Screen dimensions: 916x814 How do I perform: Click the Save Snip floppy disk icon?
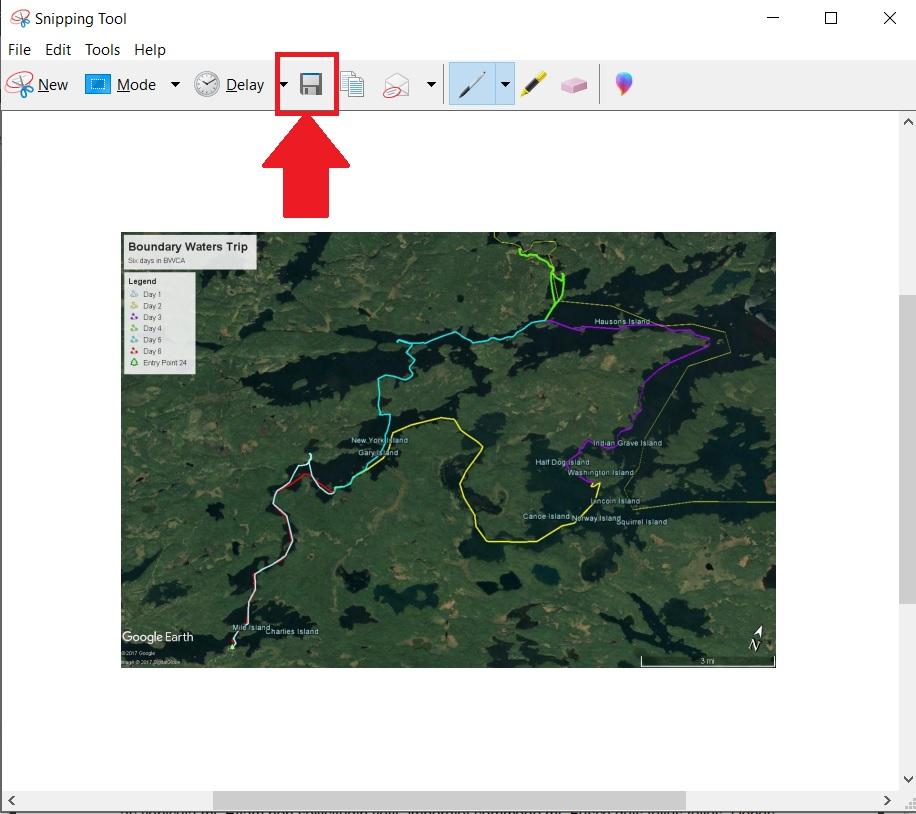click(x=311, y=85)
